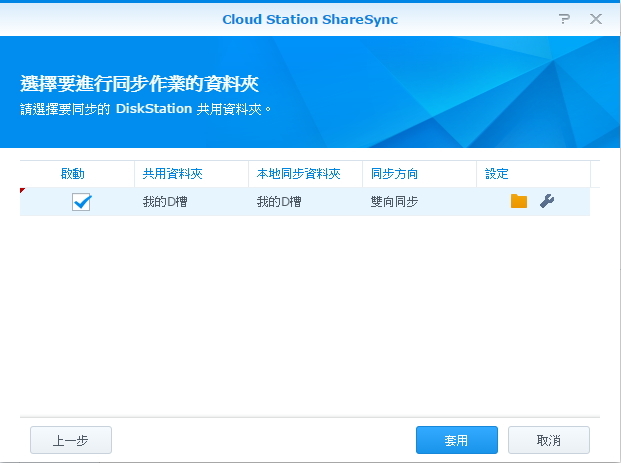Click the 啟動 column header
This screenshot has width=621, height=463.
coord(73,174)
